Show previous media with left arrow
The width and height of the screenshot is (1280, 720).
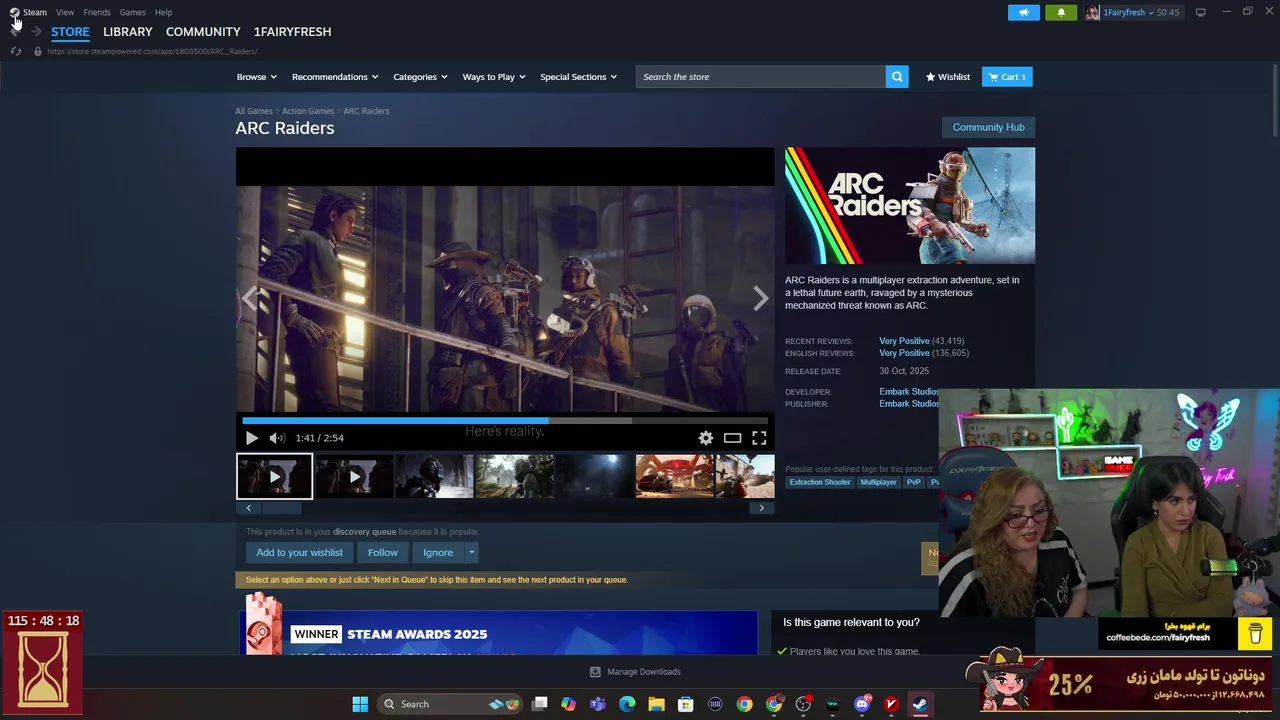coord(250,298)
